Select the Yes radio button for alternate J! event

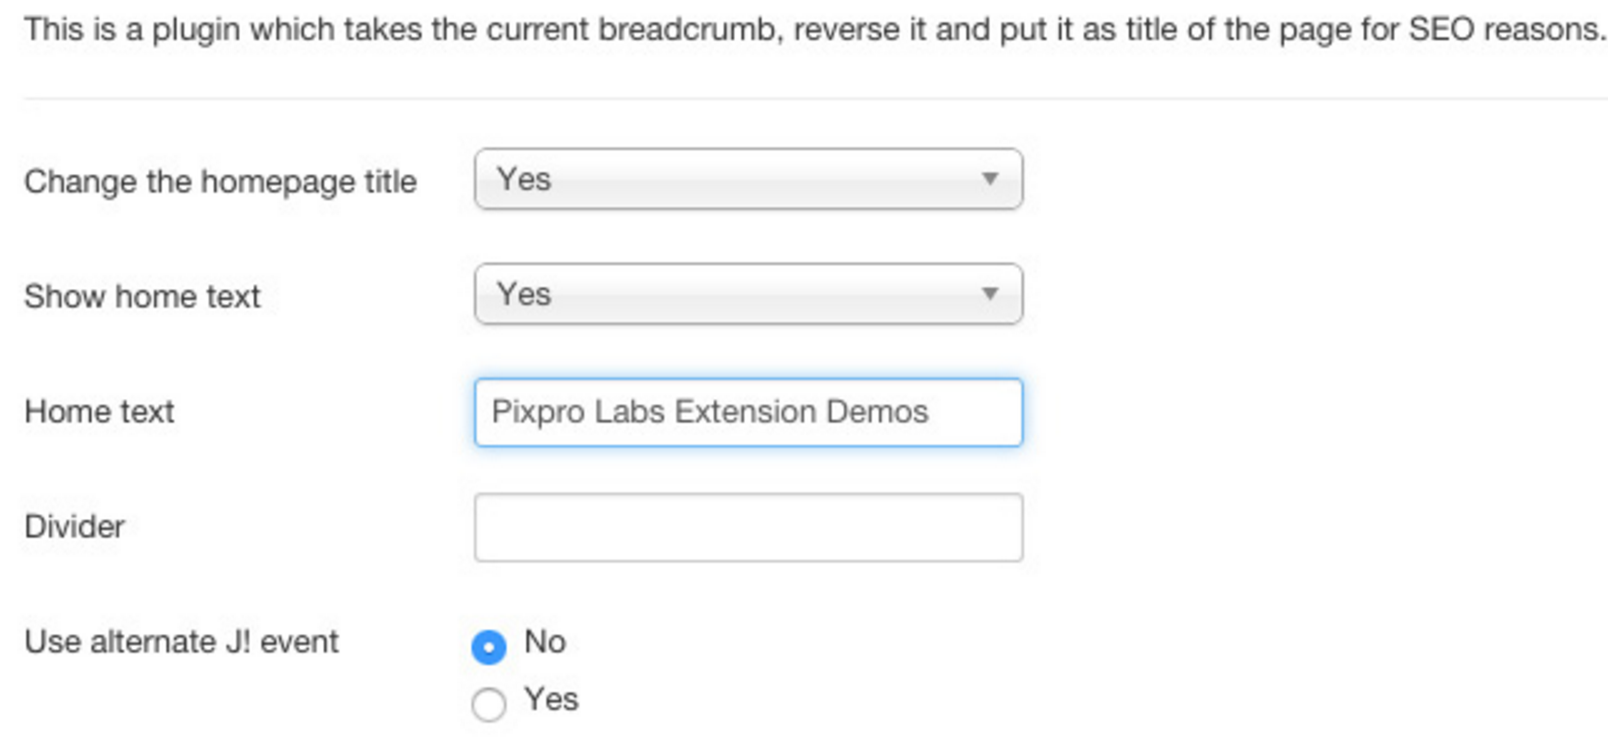point(488,704)
